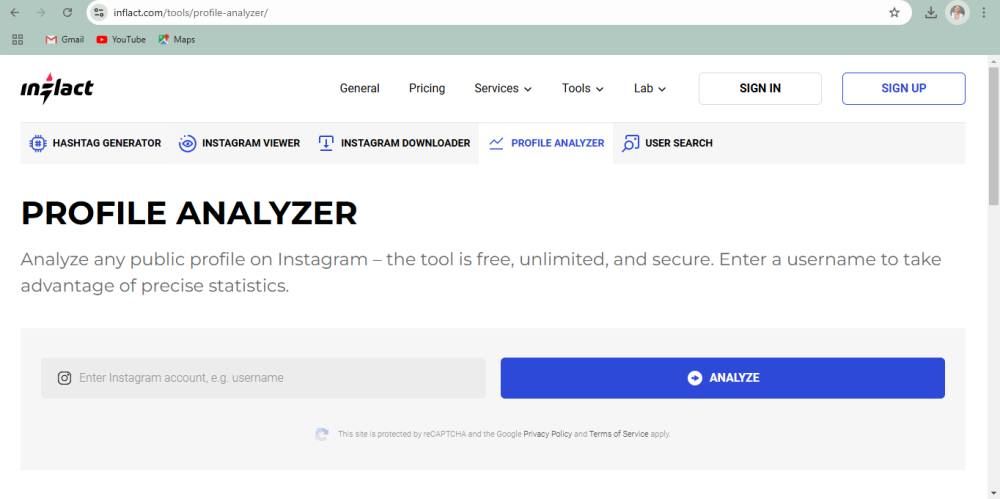Go to the Pricing page
The height and width of the screenshot is (499, 1000).
(x=427, y=89)
